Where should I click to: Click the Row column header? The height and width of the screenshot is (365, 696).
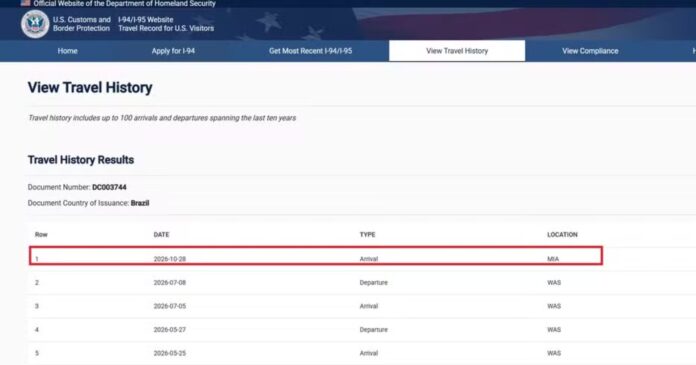click(41, 234)
